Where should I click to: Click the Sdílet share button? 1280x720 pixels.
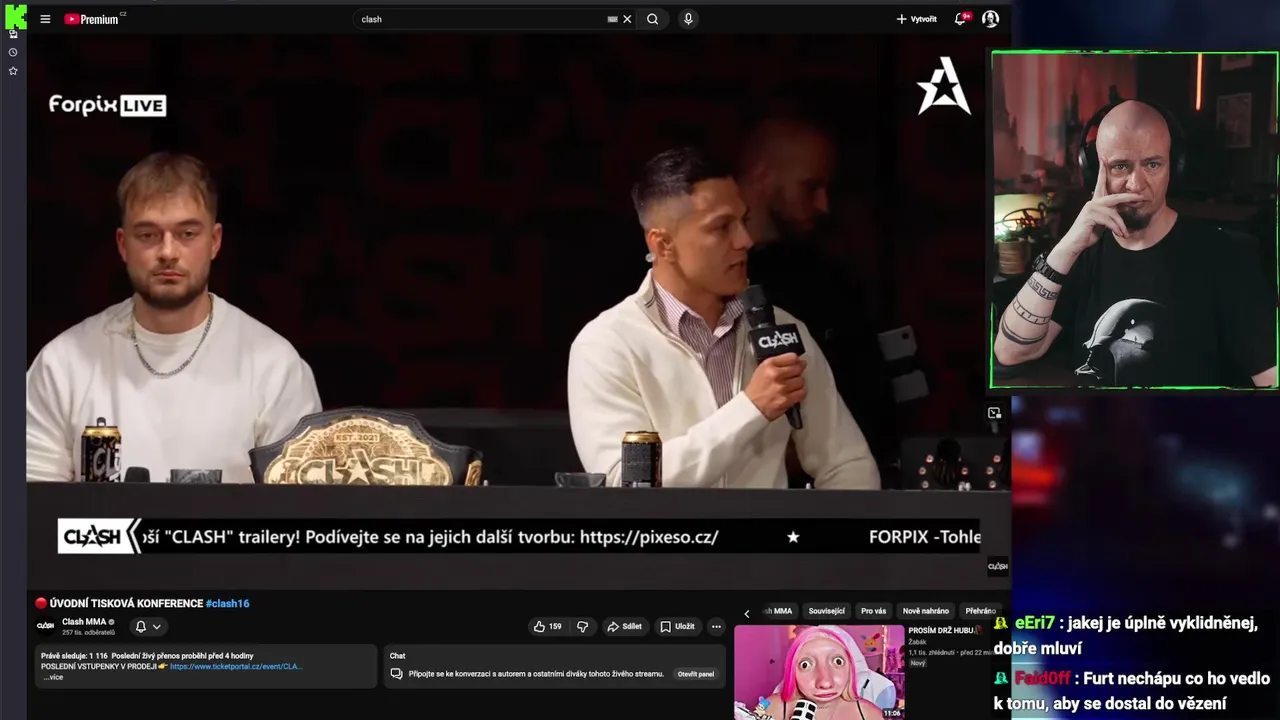[x=624, y=627]
